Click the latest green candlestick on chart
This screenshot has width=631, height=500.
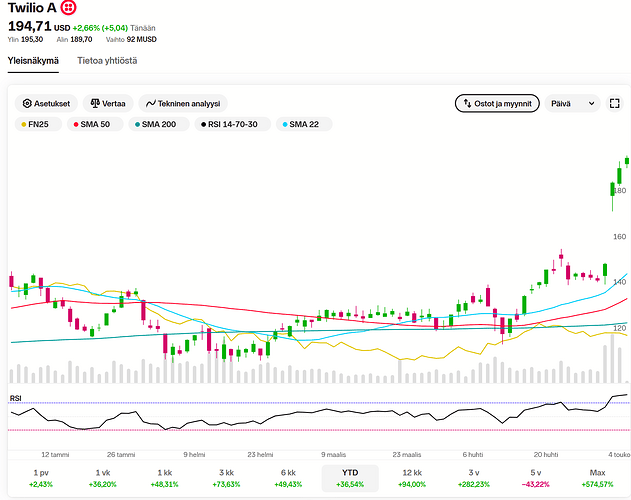click(x=627, y=161)
